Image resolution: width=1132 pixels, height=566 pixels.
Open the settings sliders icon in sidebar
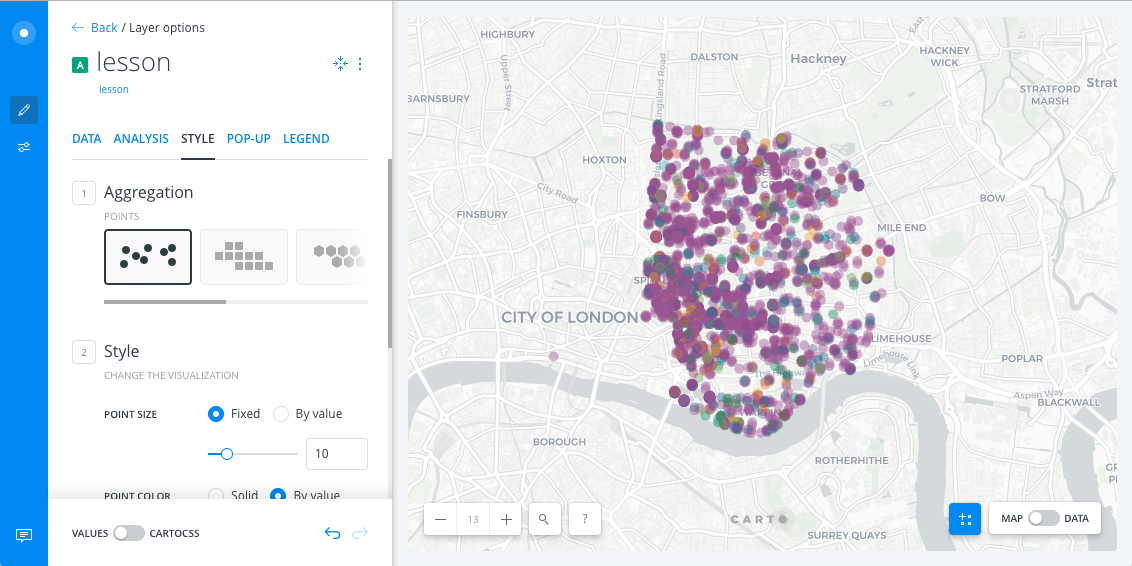24,147
